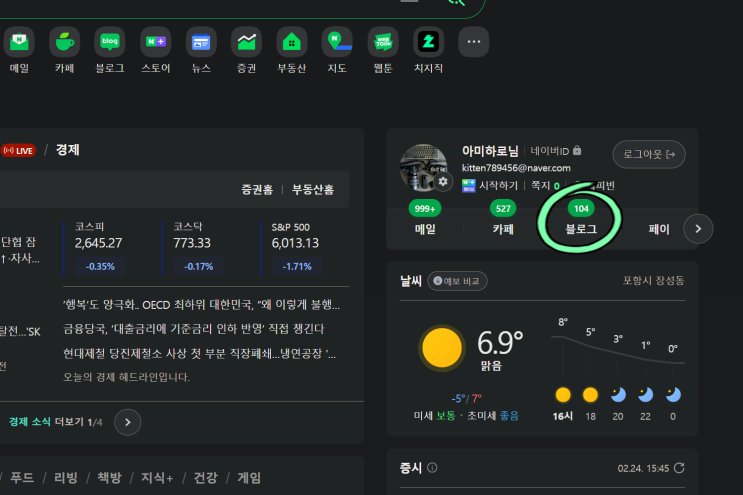Open 메일 with the 999+ badge in profile
Screen dimensions: 743x495
pos(425,218)
